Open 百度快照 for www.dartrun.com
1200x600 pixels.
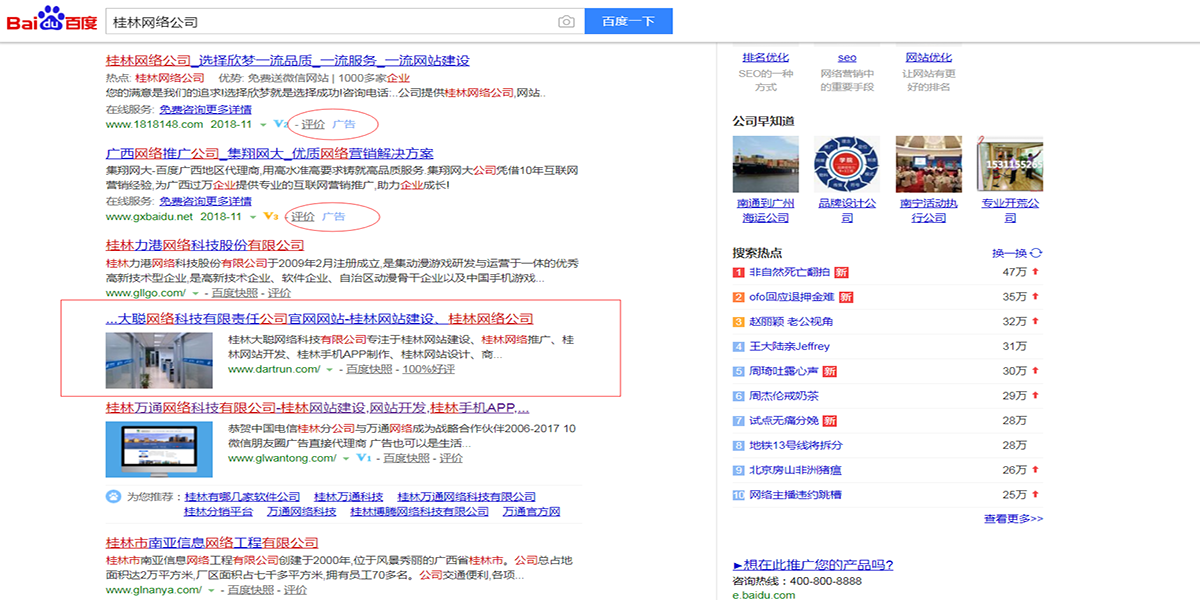(369, 369)
